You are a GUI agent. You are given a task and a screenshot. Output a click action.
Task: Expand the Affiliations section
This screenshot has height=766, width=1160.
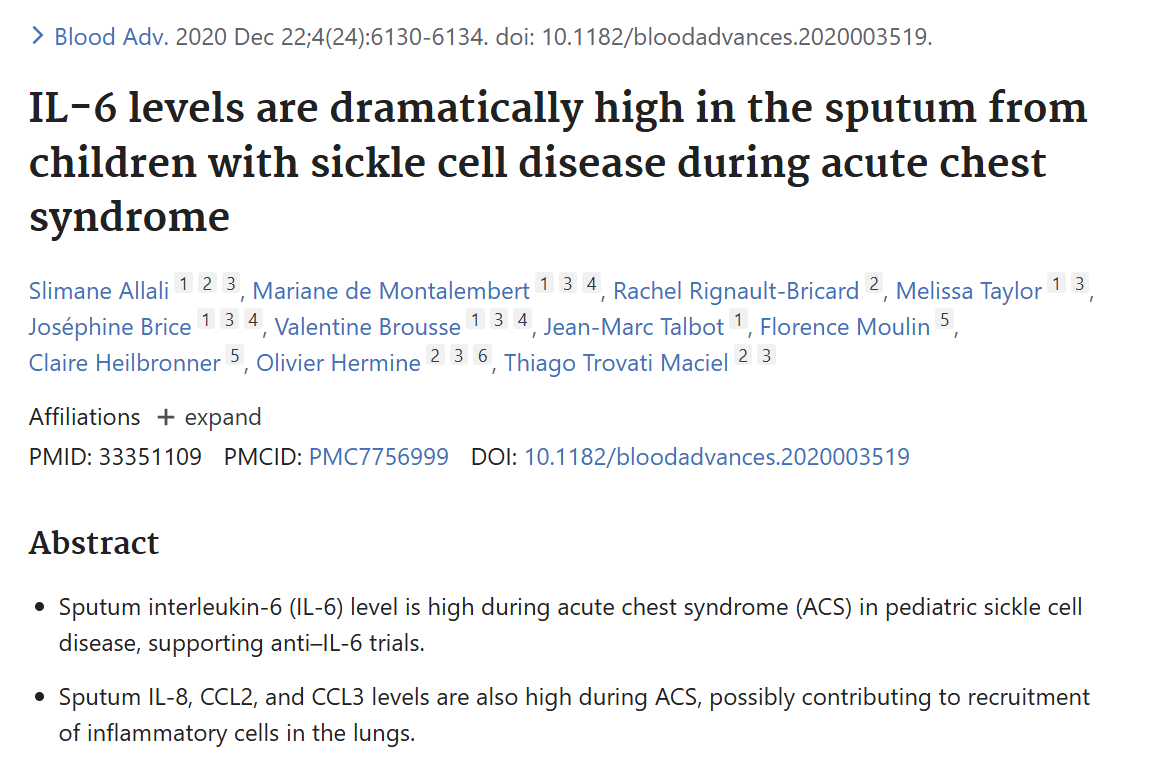click(x=209, y=417)
